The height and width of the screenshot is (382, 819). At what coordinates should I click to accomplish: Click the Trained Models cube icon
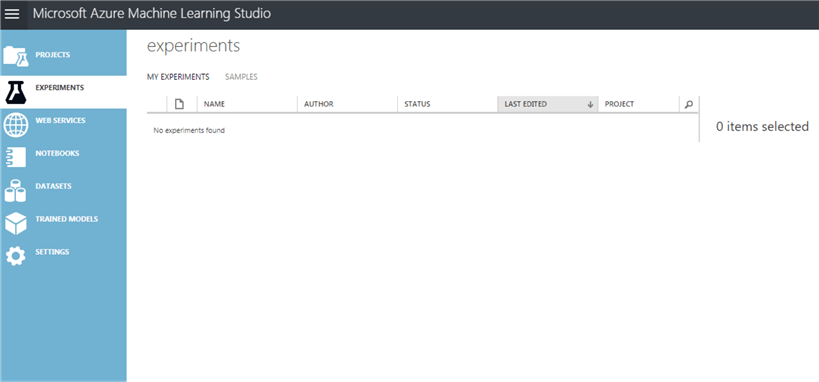click(x=16, y=224)
